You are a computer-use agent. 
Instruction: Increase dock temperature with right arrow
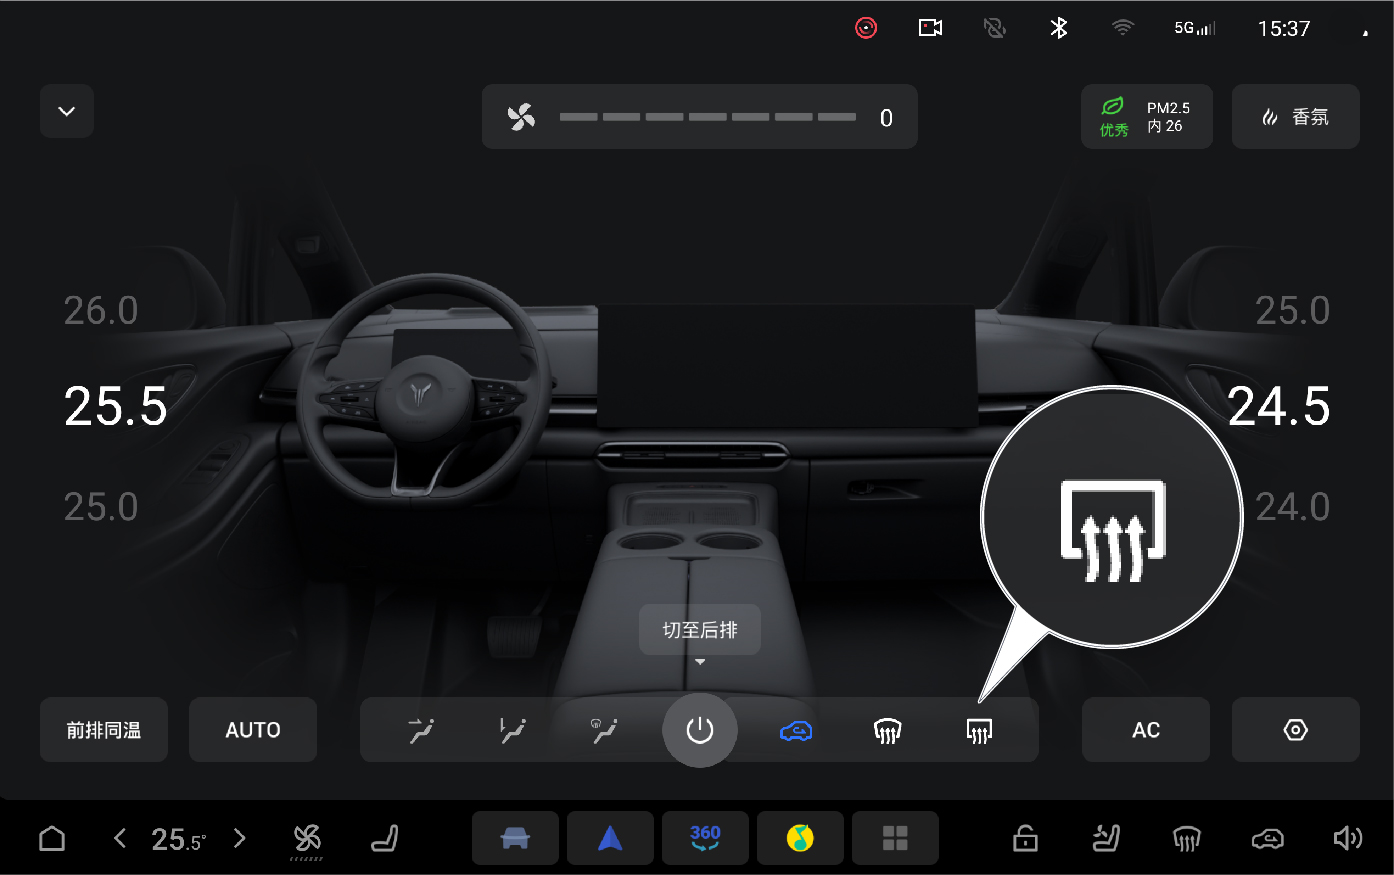(239, 838)
